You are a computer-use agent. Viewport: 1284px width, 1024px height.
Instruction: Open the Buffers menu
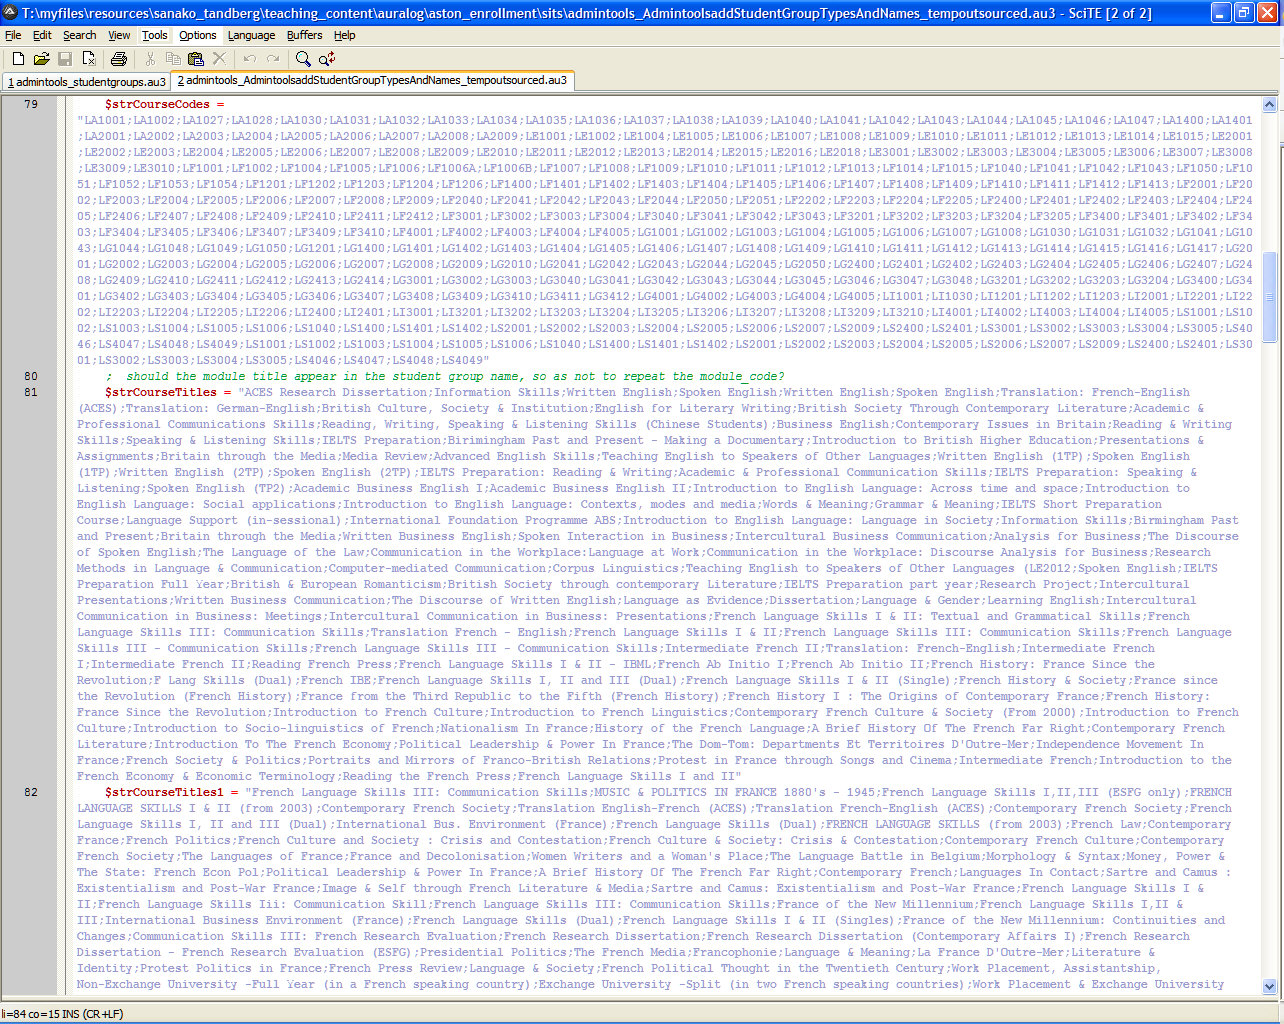pos(304,35)
